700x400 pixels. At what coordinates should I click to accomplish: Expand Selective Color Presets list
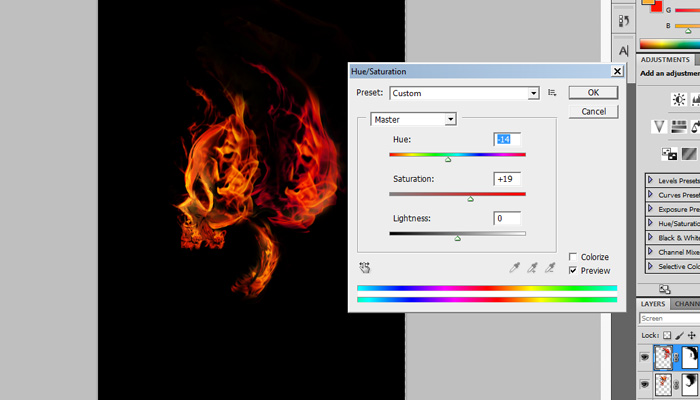click(650, 266)
